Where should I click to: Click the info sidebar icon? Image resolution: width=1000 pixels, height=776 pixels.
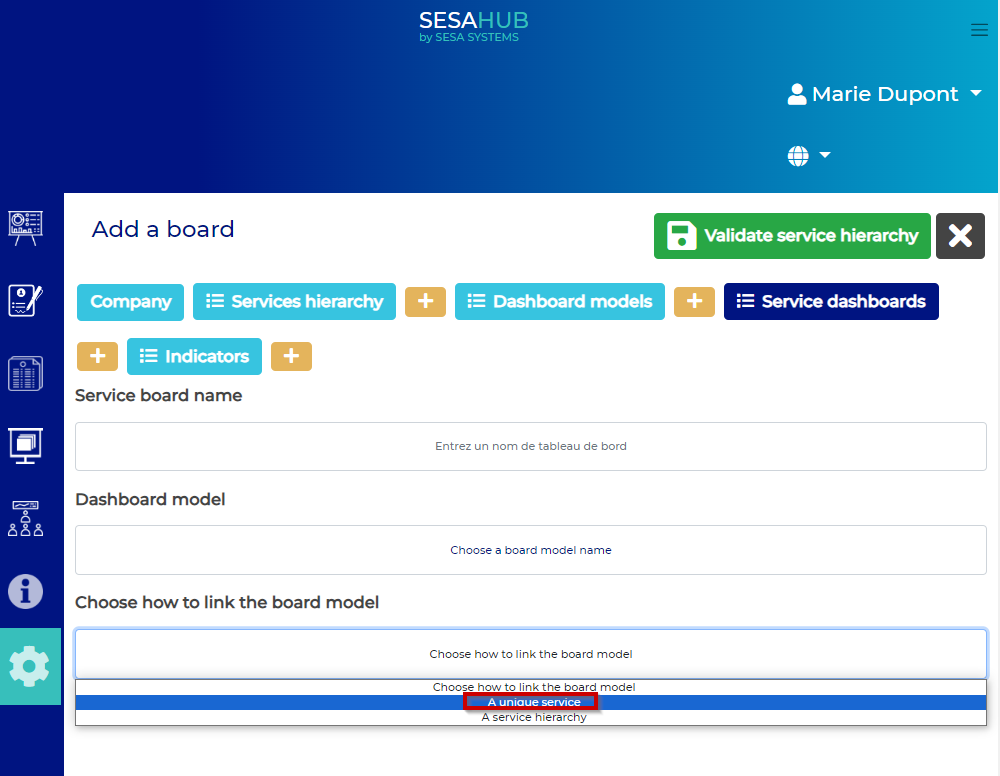pyautogui.click(x=25, y=591)
